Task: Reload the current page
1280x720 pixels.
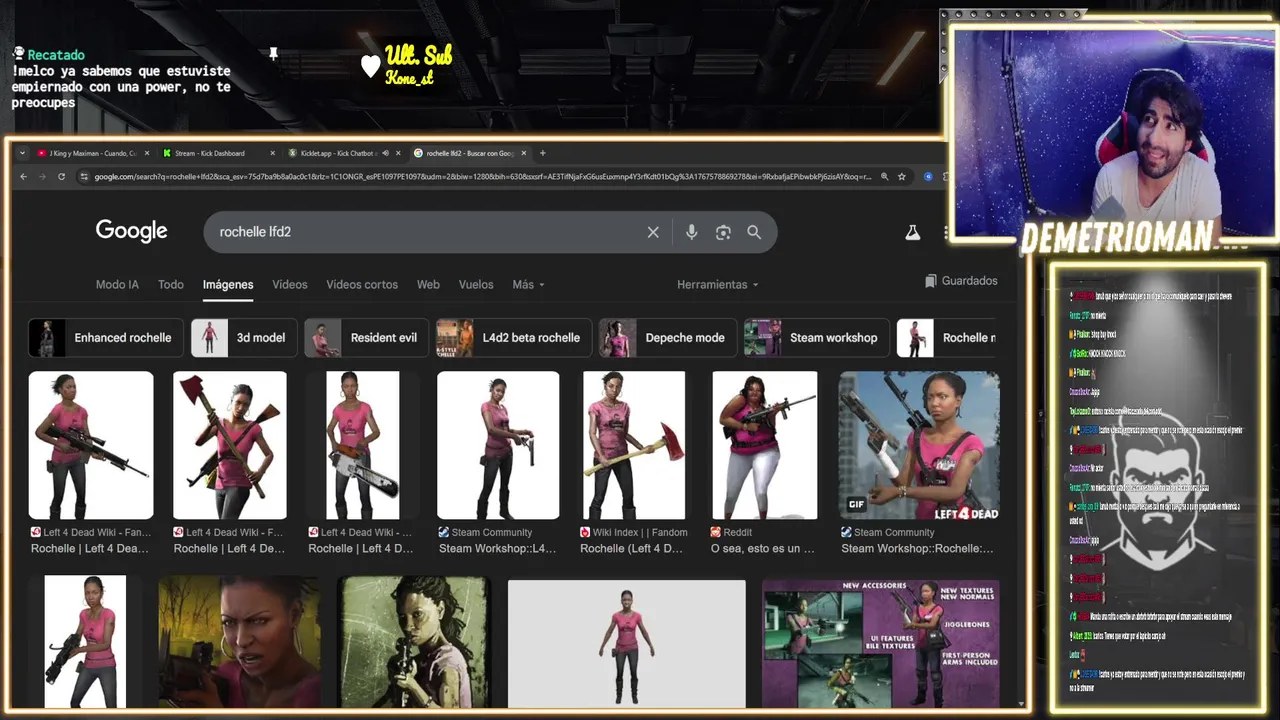Action: coord(61,177)
